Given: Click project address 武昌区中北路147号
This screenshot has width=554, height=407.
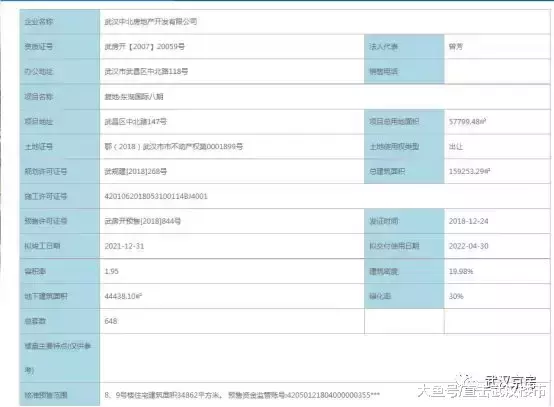Looking at the screenshot, I should [x=136, y=122].
